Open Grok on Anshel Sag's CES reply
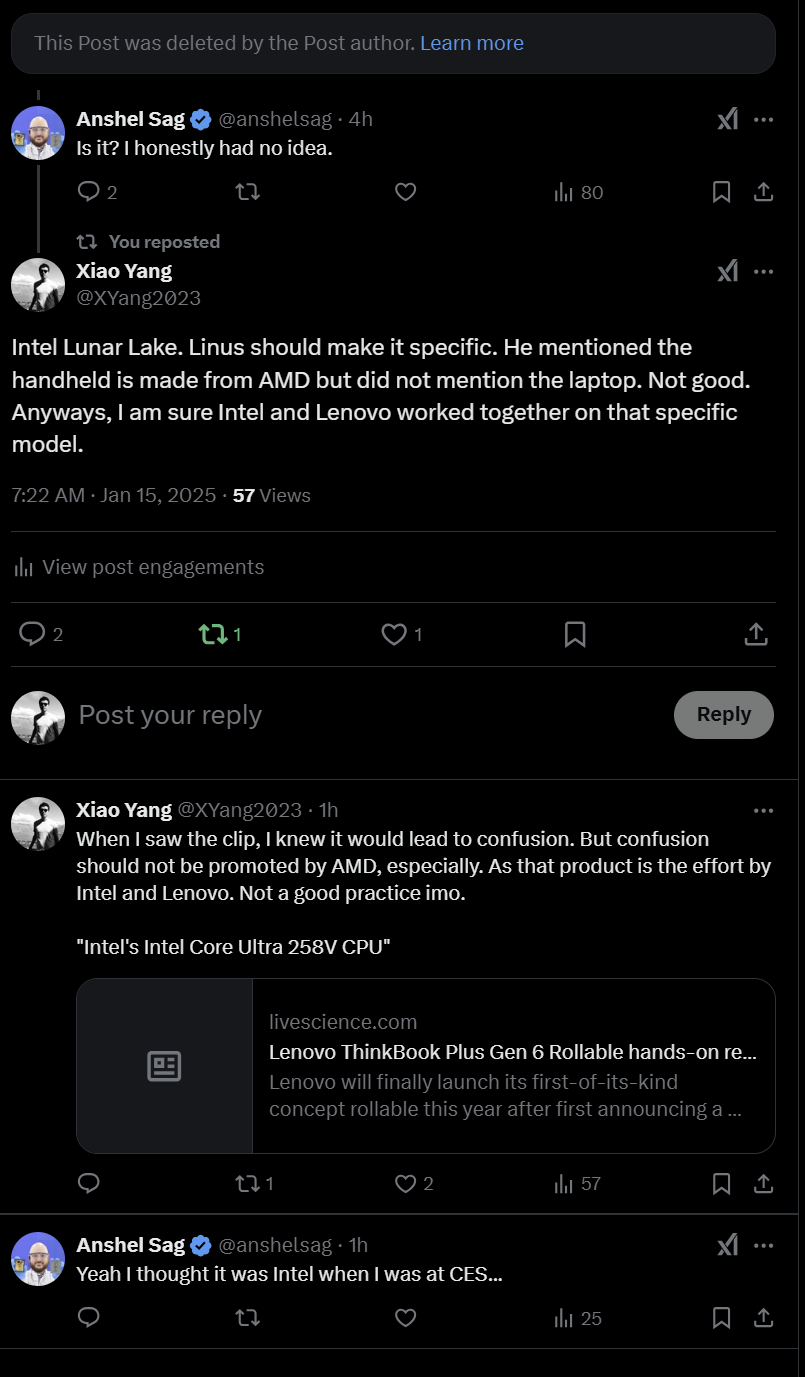The height and width of the screenshot is (1377, 805). 728,1245
